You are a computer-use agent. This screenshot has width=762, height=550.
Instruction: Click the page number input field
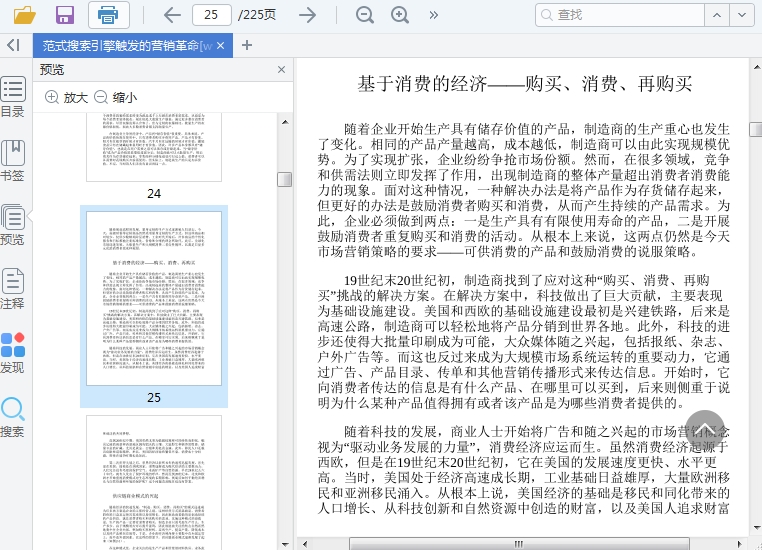(x=211, y=15)
